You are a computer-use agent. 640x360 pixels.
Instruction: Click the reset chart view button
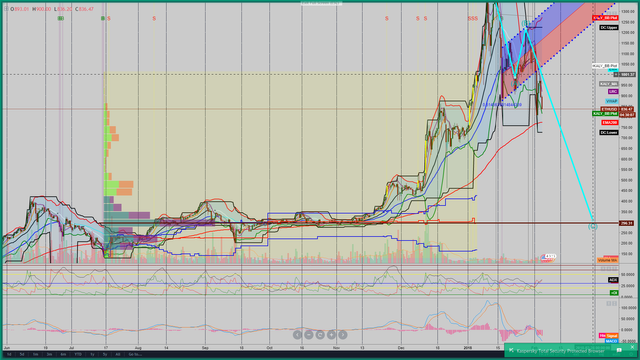320,335
